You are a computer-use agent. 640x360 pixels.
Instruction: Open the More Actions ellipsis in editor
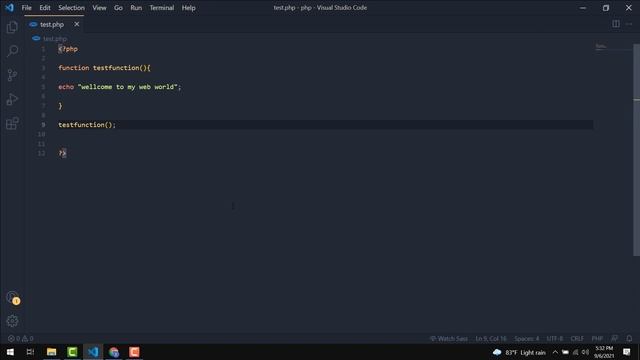pyautogui.click(x=629, y=24)
